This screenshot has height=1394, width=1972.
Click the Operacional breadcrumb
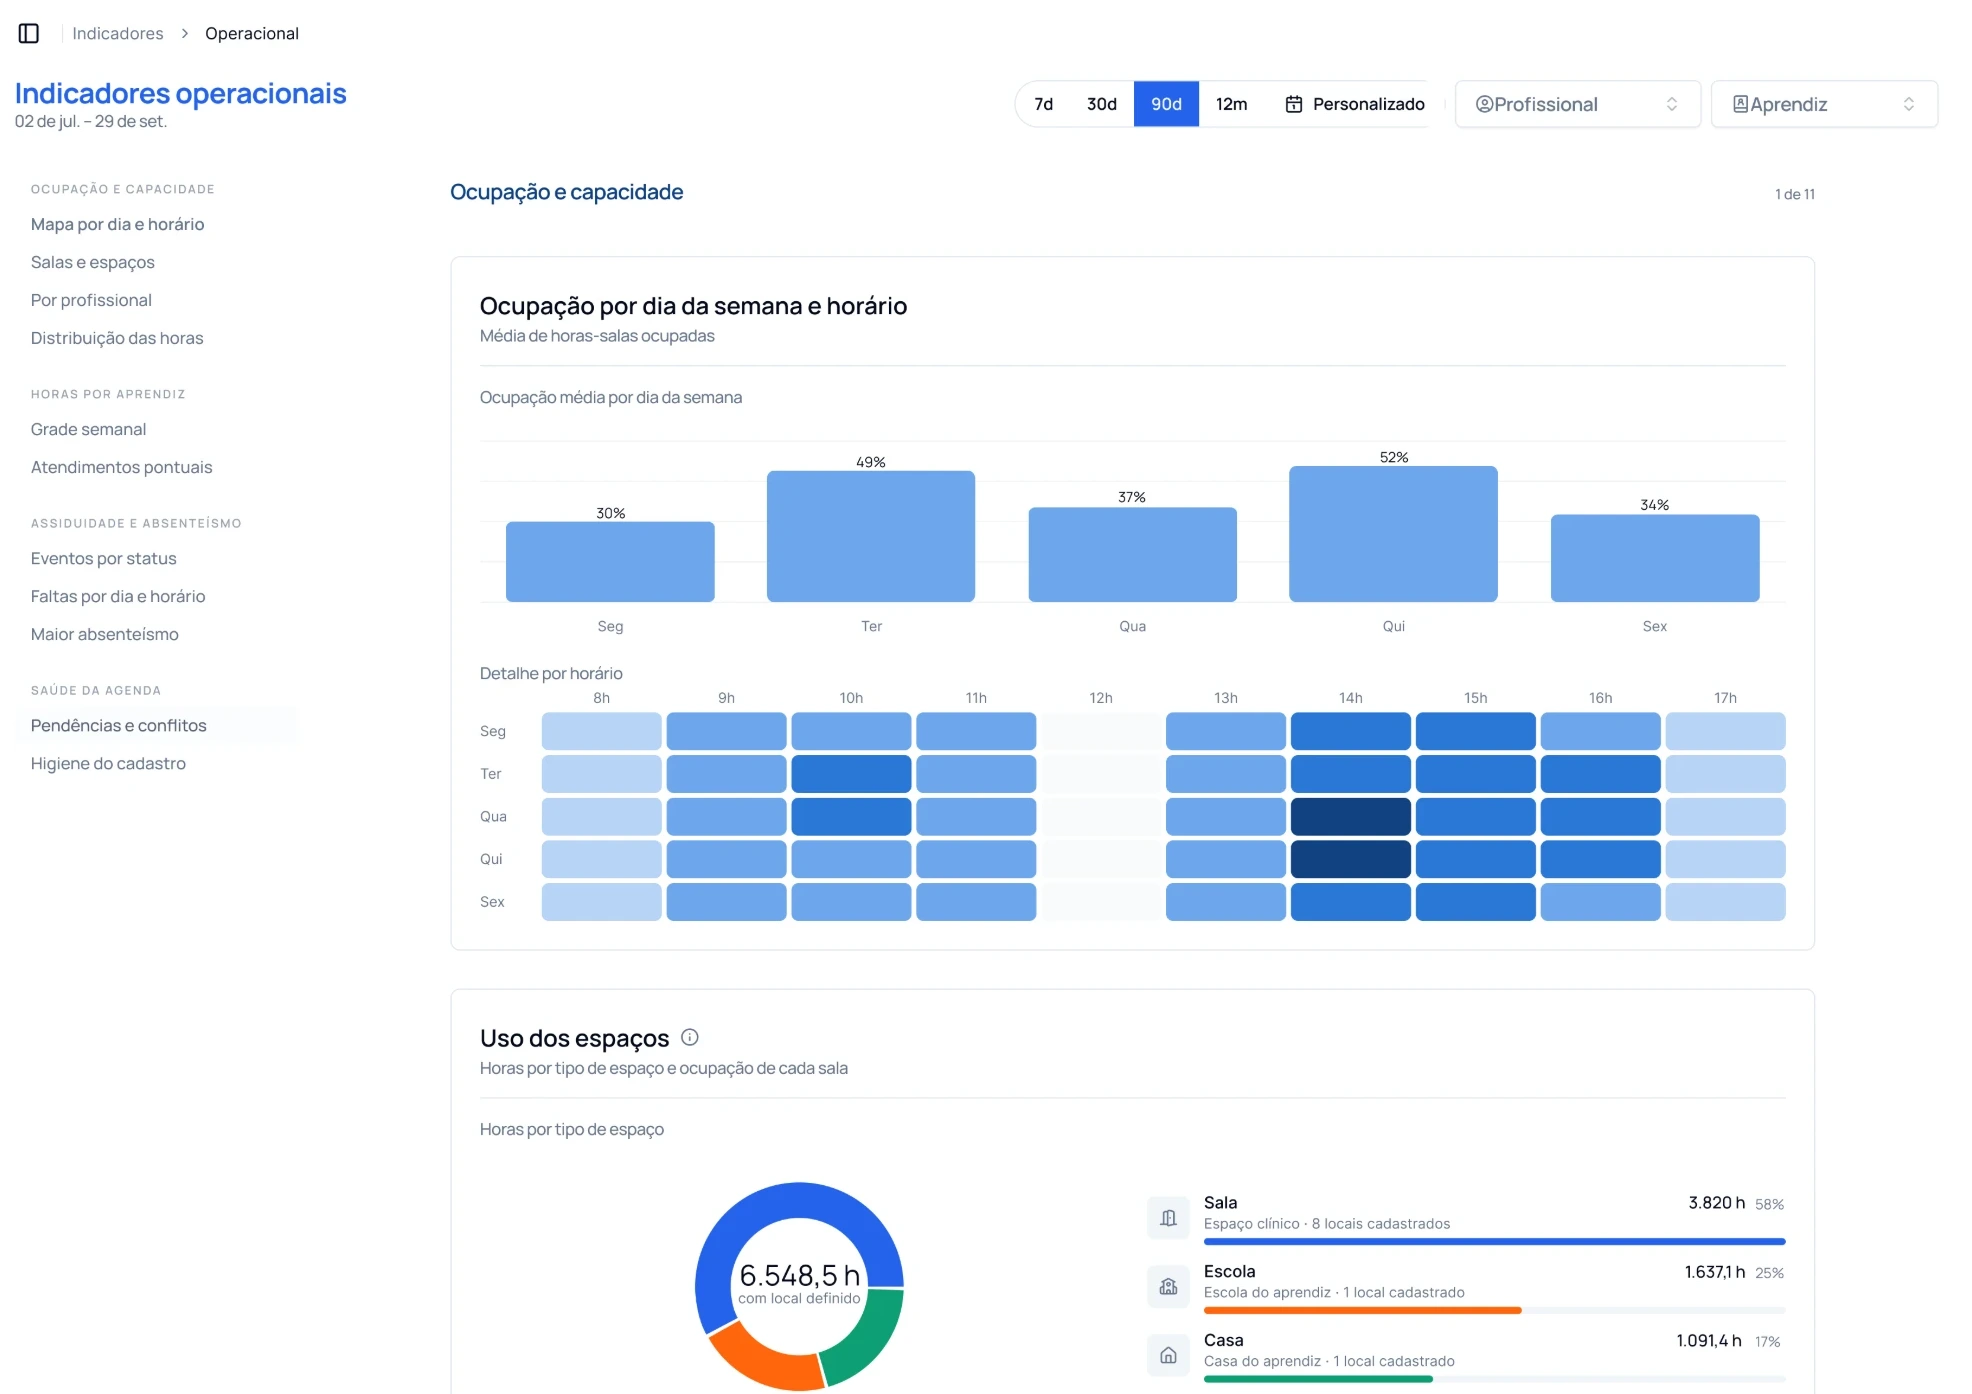coord(252,33)
